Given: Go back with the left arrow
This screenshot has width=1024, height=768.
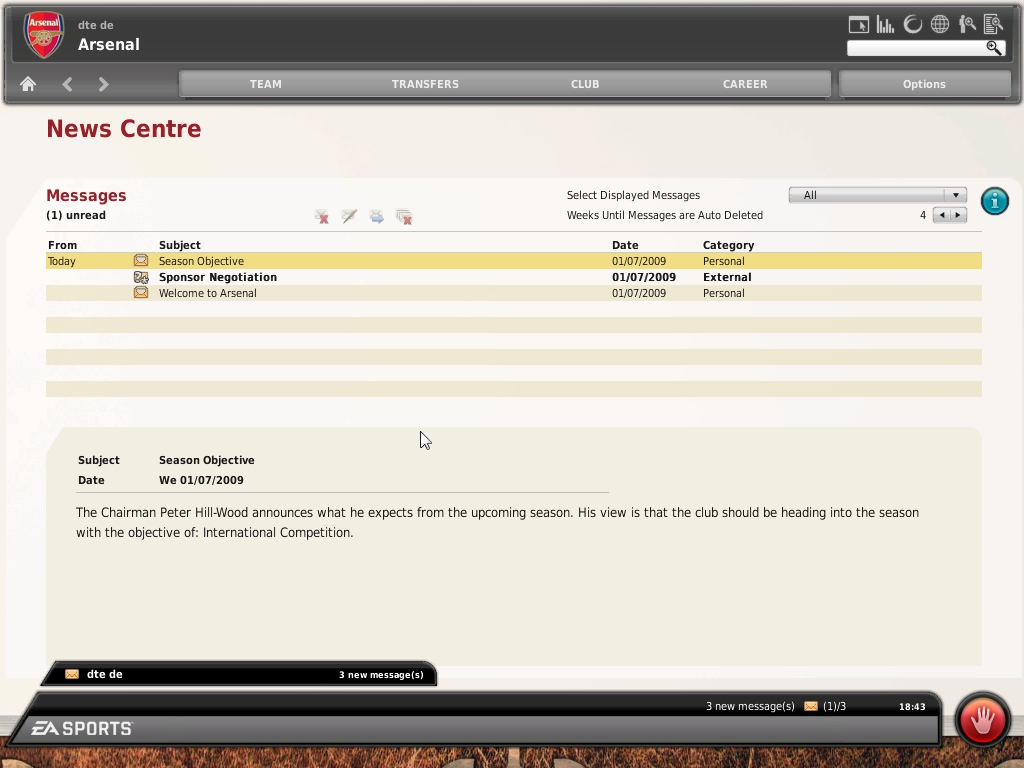Looking at the screenshot, I should [67, 85].
